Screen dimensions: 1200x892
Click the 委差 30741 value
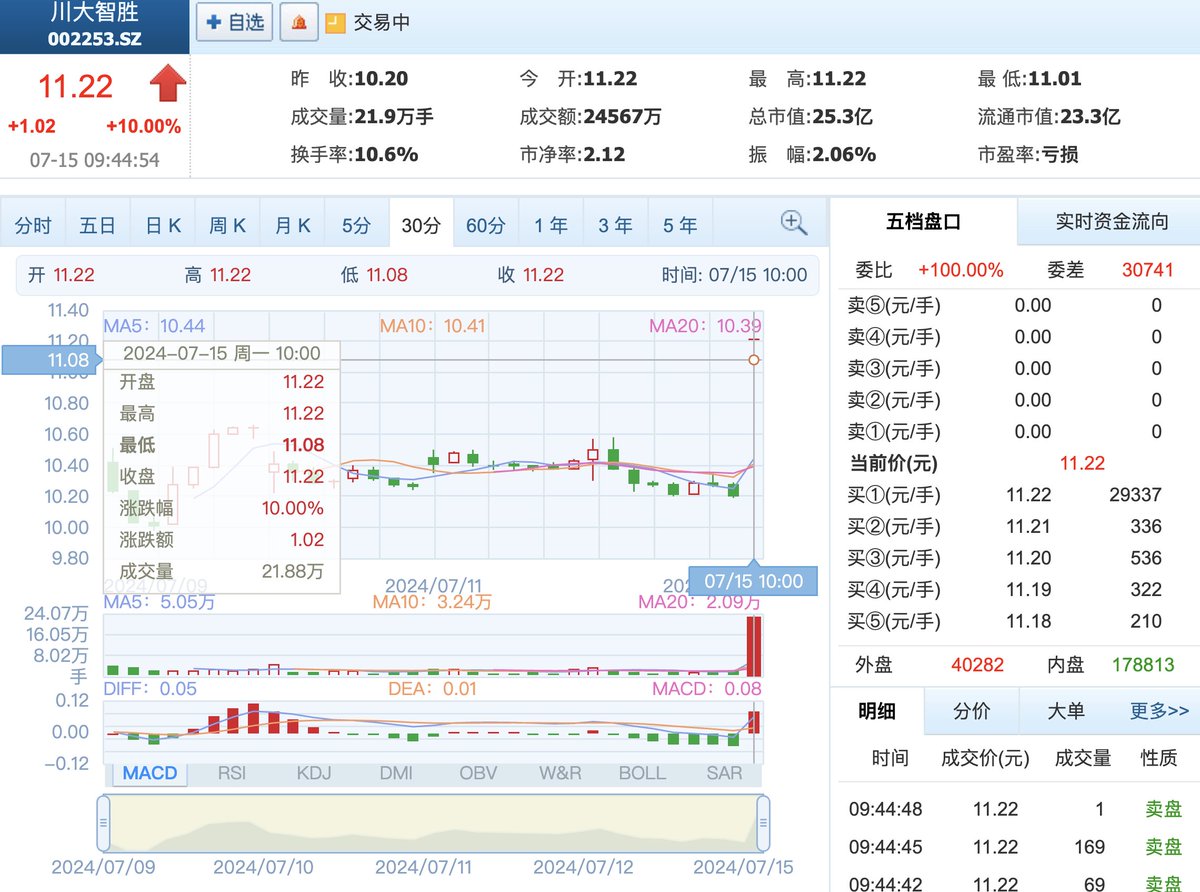(x=1147, y=270)
